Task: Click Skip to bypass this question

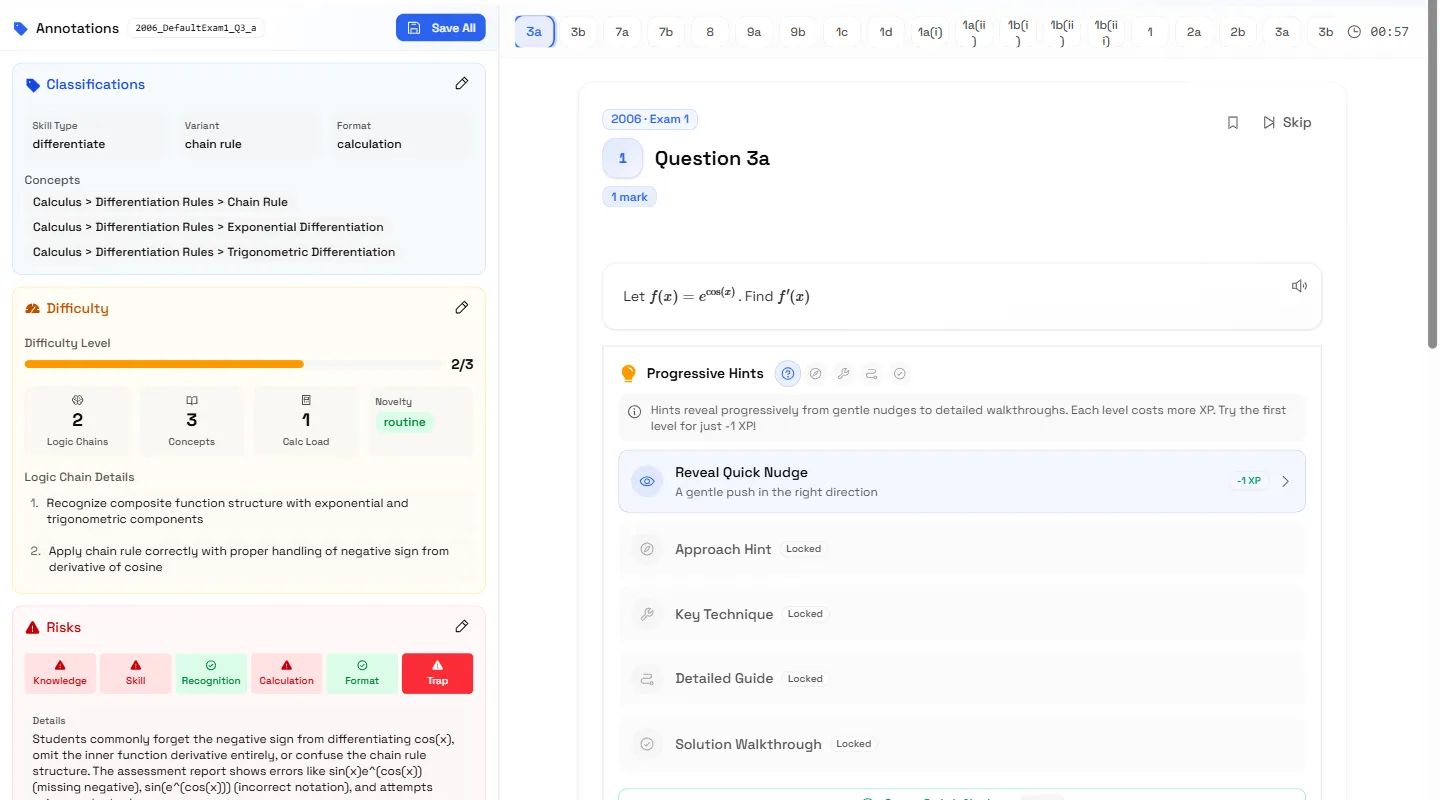Action: click(1288, 122)
